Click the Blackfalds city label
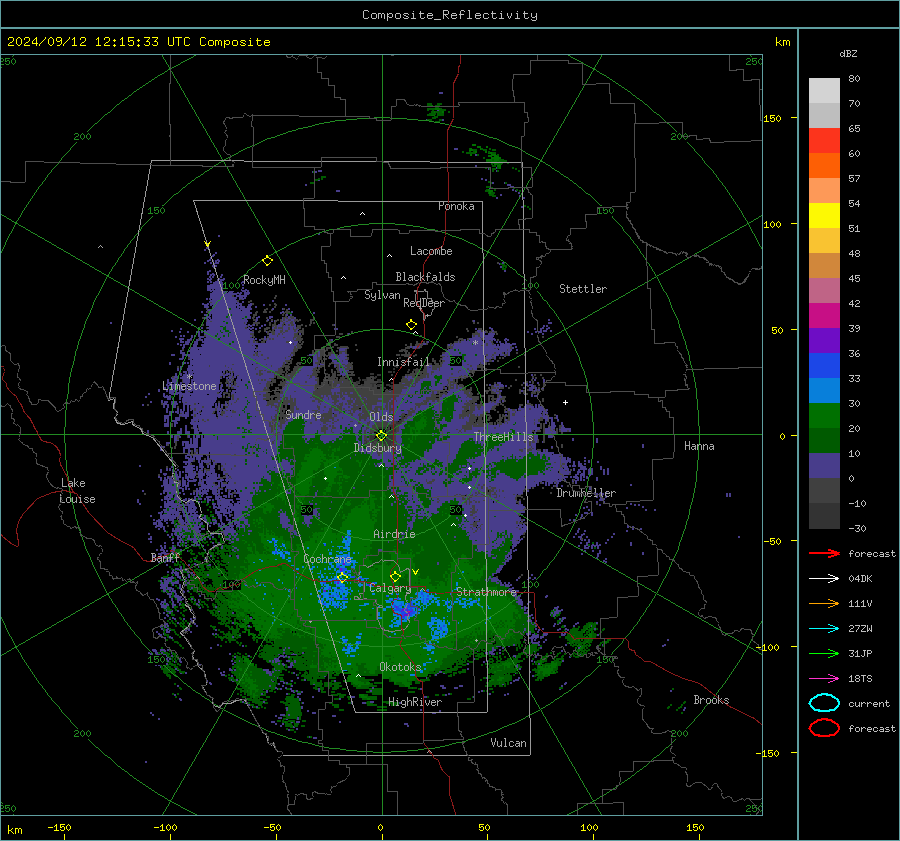 click(425, 277)
